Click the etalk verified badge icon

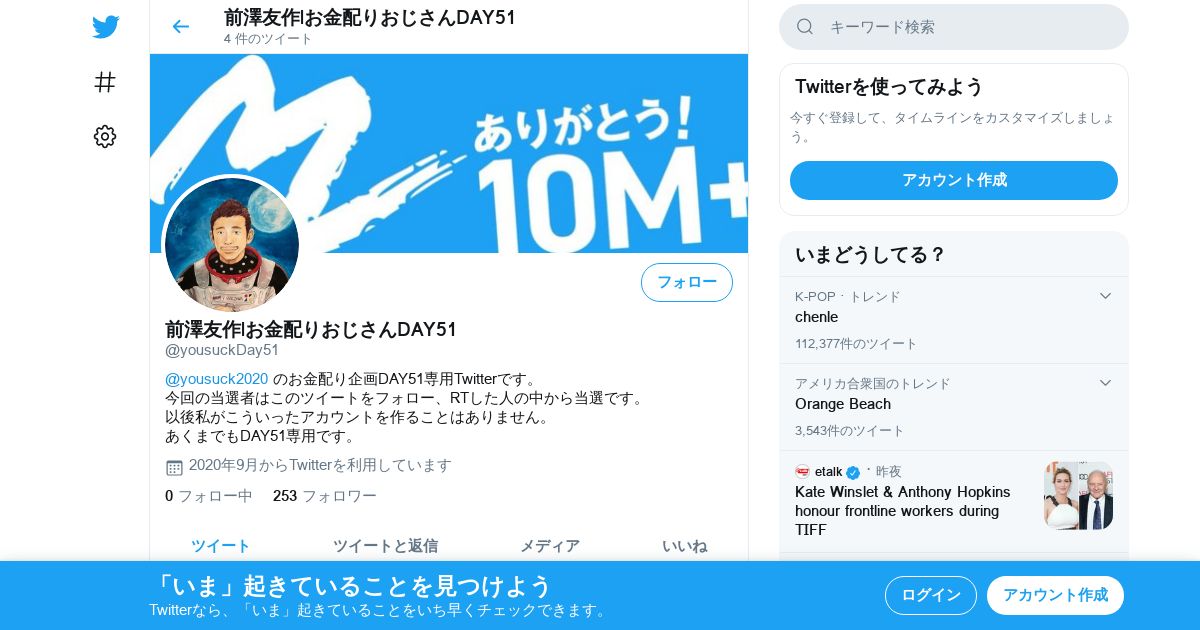coord(853,472)
